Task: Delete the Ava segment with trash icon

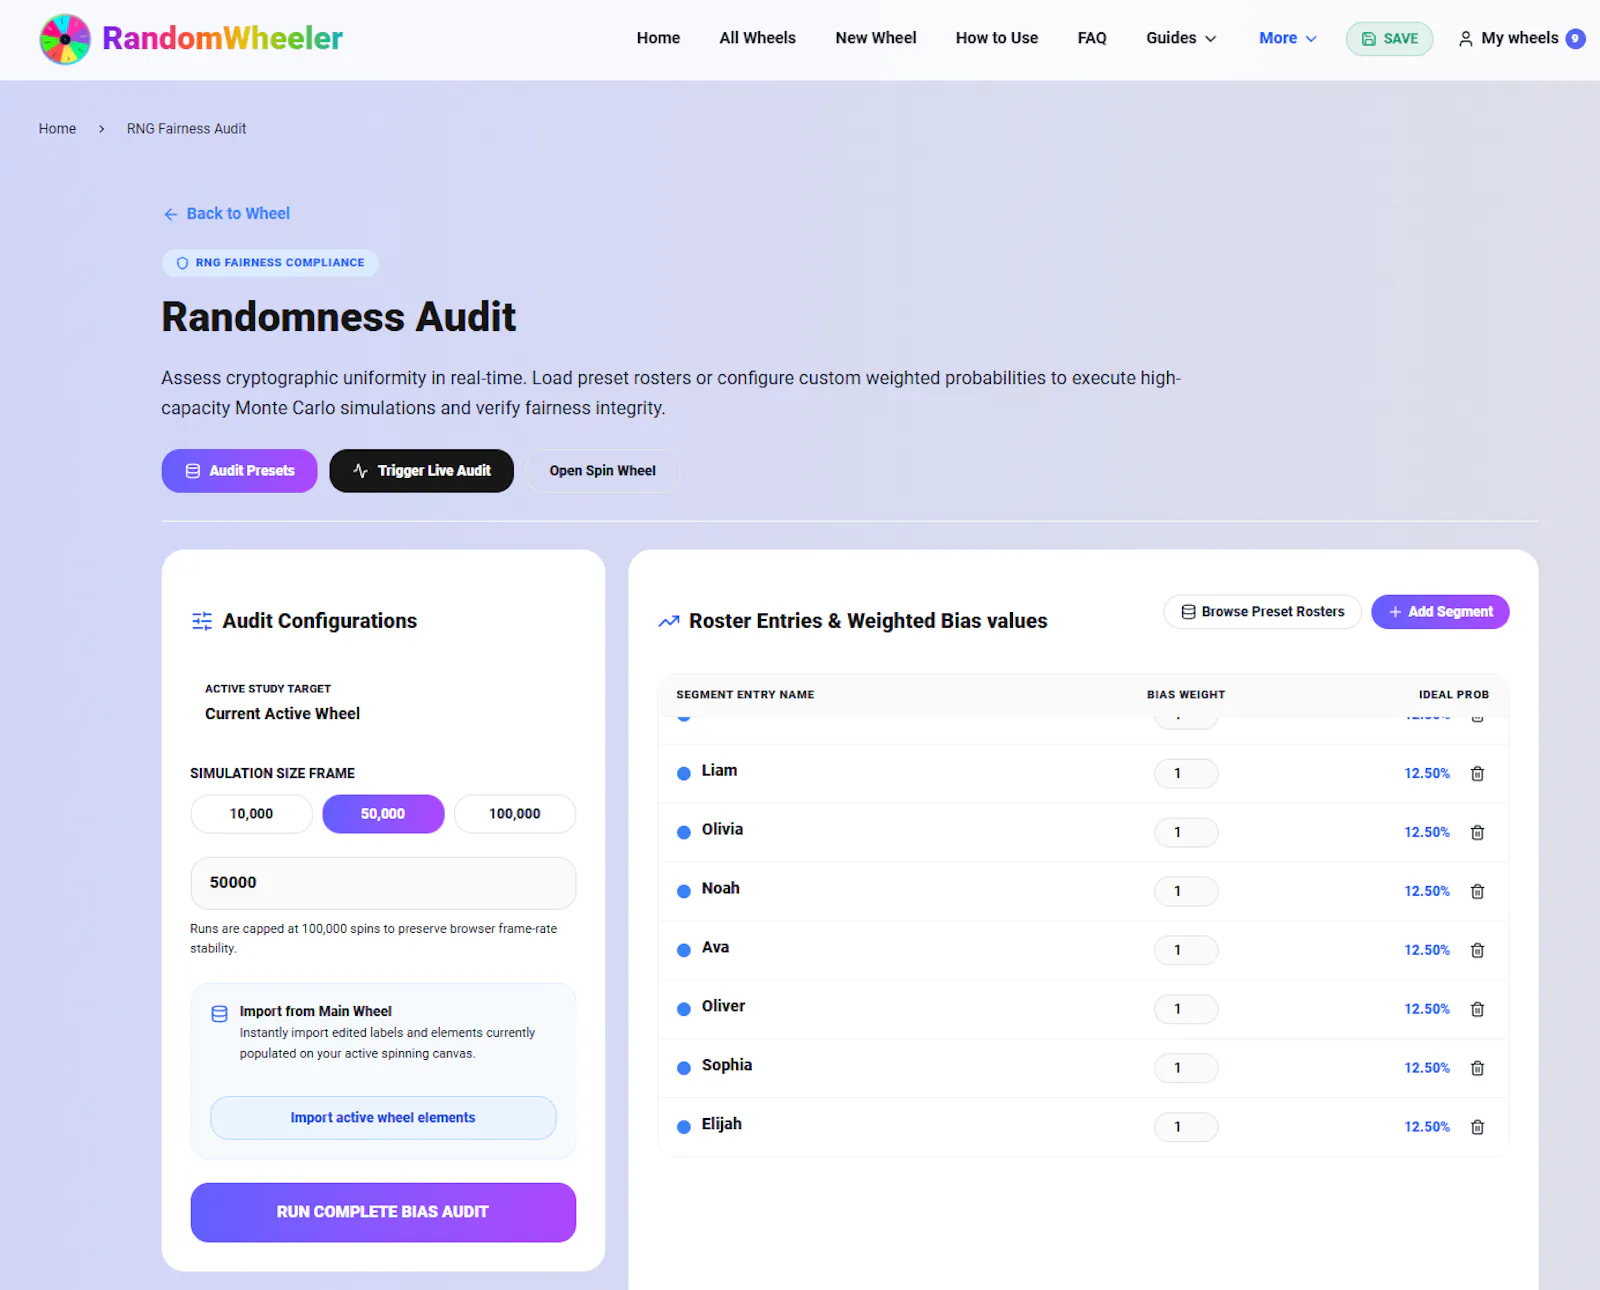Action: tap(1477, 950)
